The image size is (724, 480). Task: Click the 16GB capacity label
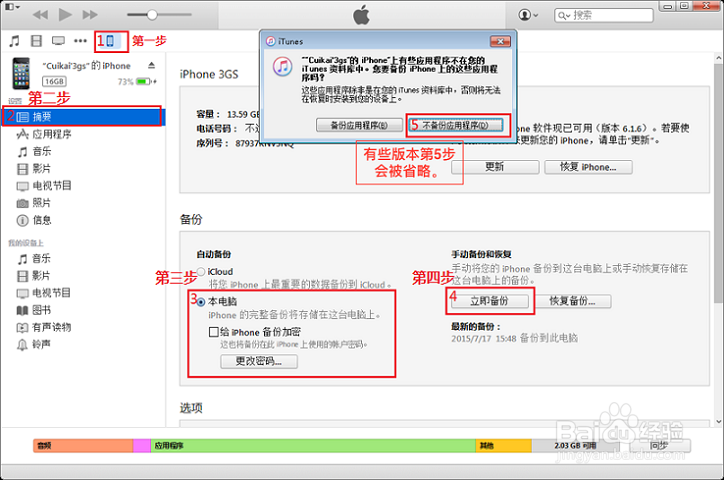pyautogui.click(x=54, y=82)
